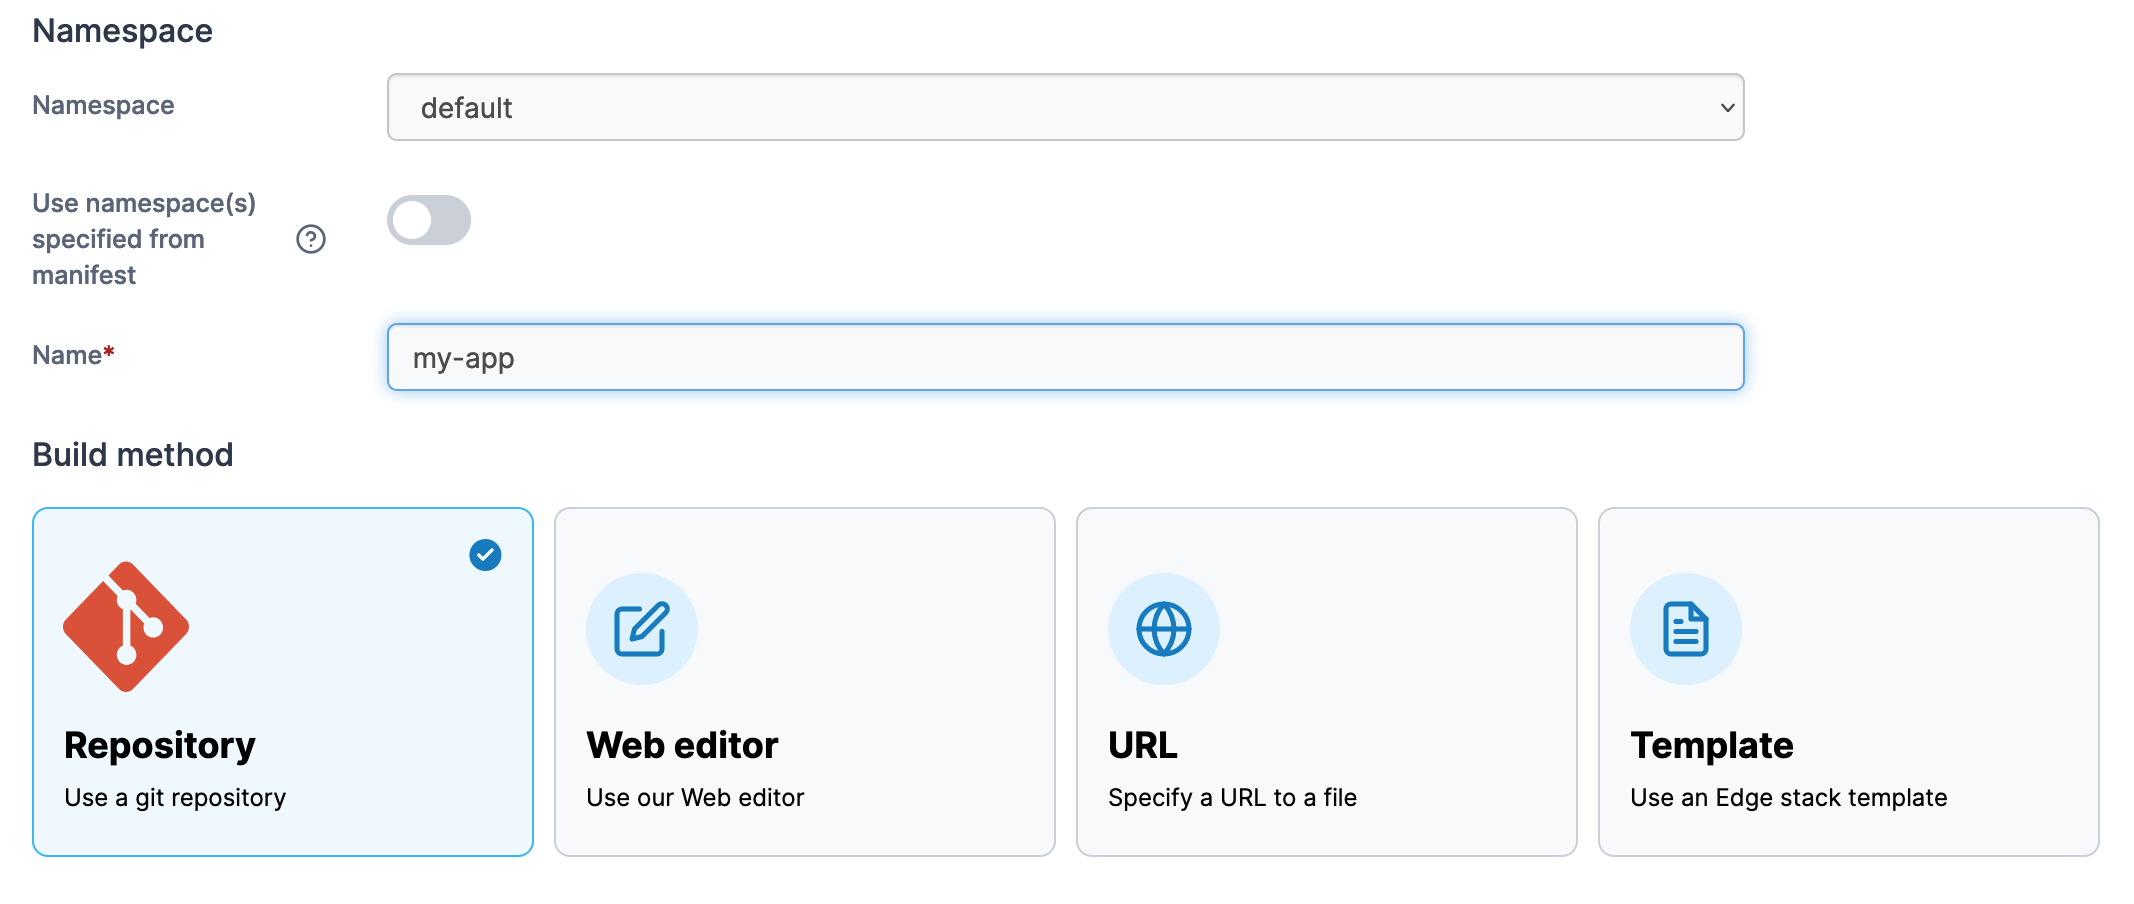The image size is (2134, 904).
Task: Click the URL globe icon
Action: tap(1164, 629)
